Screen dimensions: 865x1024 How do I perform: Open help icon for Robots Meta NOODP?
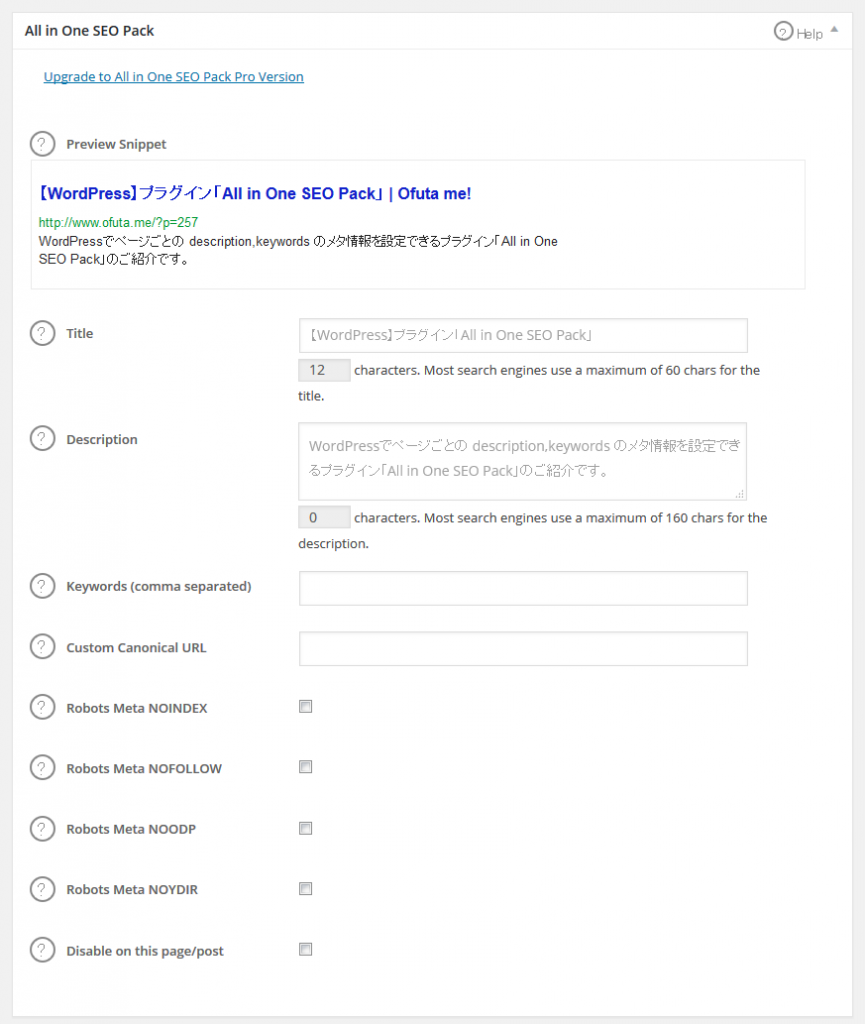coord(42,829)
